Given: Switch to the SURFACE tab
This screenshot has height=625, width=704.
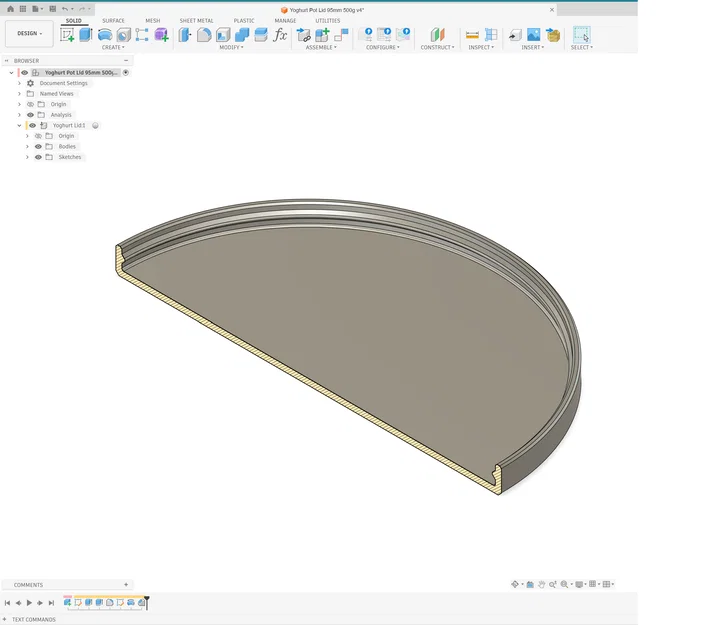Looking at the screenshot, I should 113,21.
